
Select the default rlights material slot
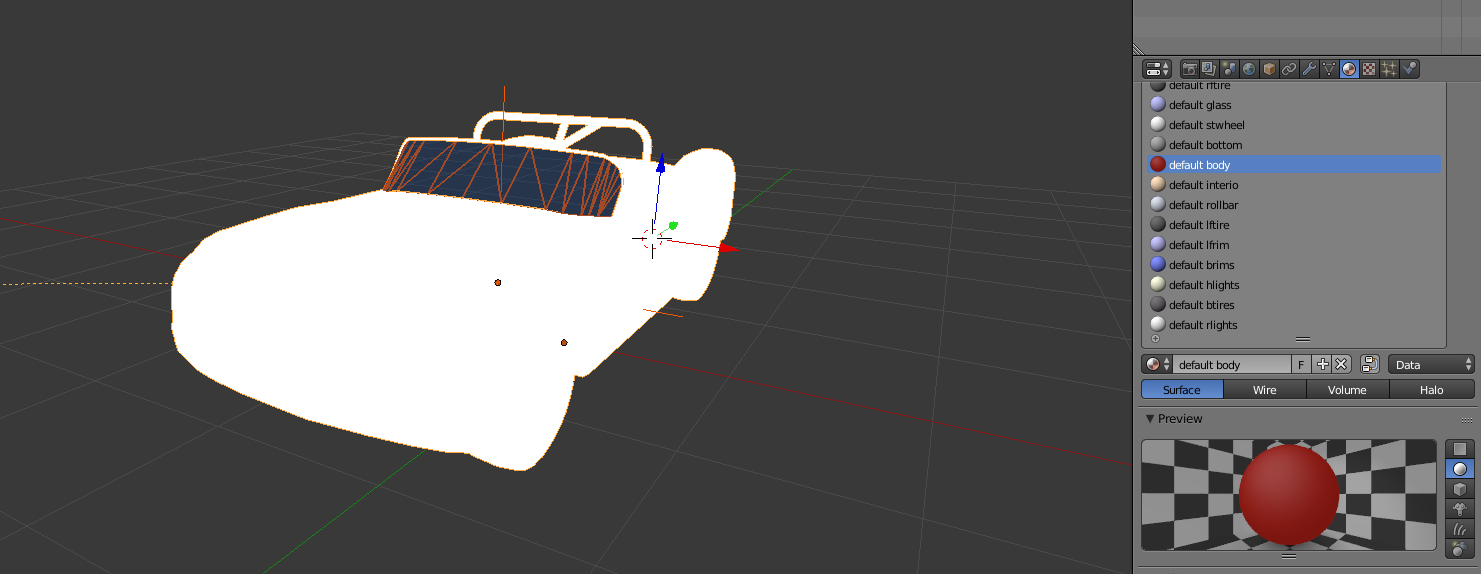(1294, 325)
